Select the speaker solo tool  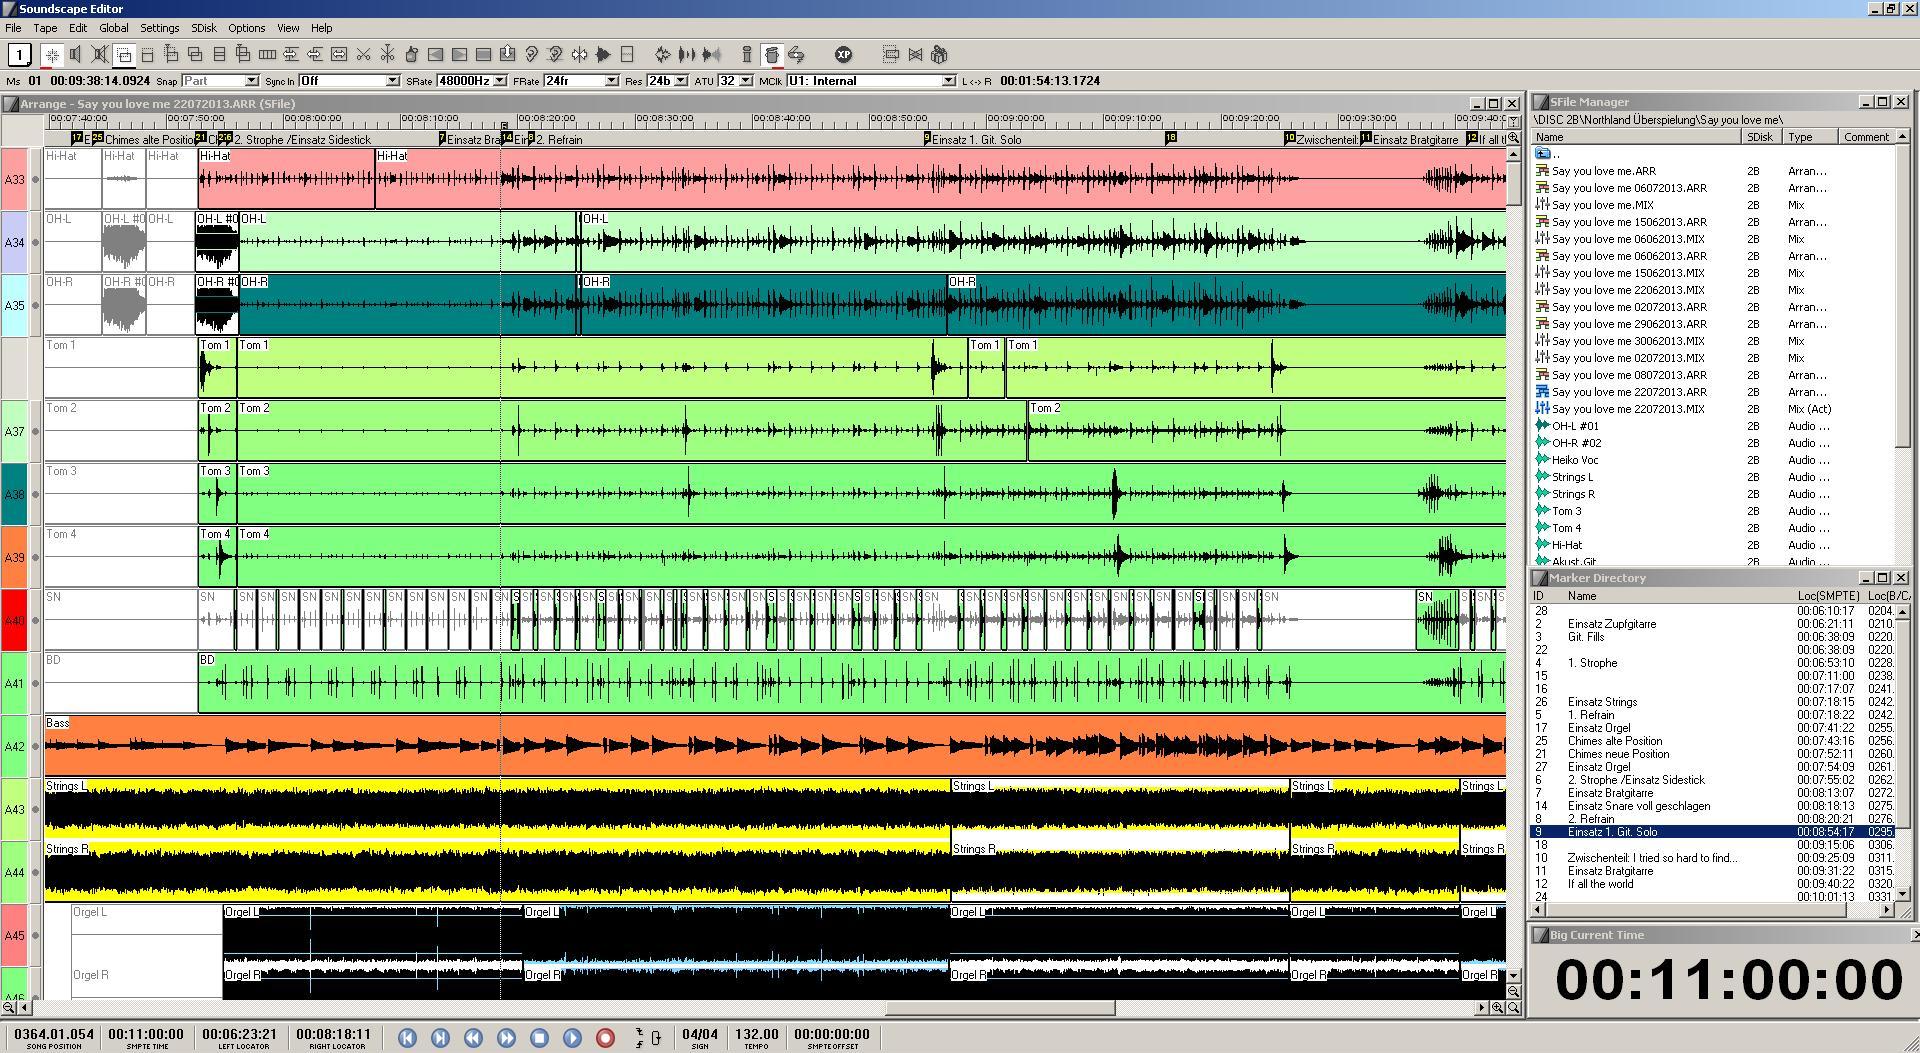[76, 55]
